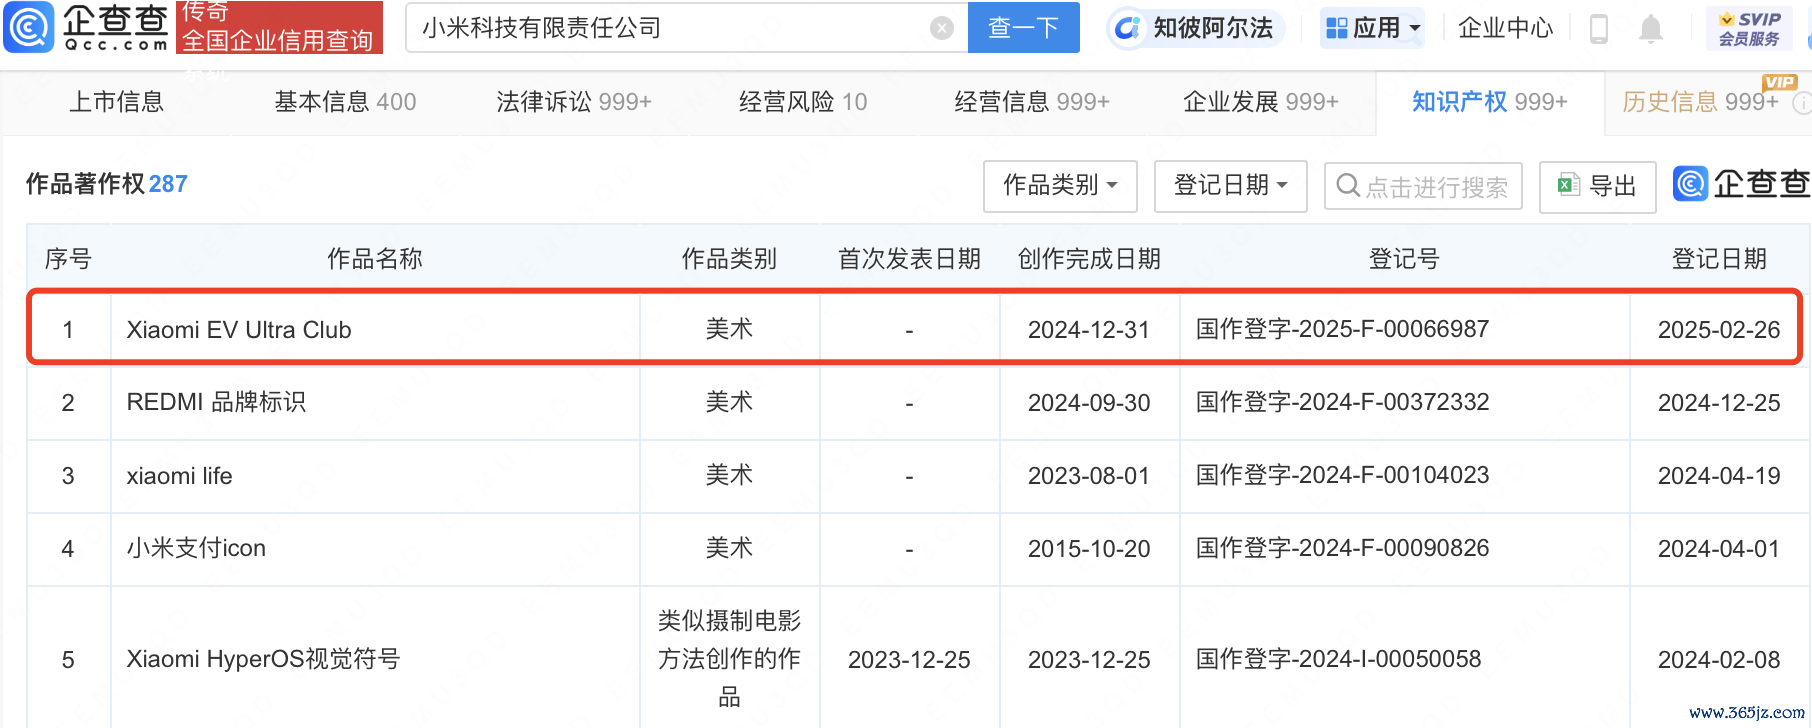This screenshot has width=1812, height=728.
Task: Open 知彼阿尔法 assistant
Action: (x=1194, y=28)
